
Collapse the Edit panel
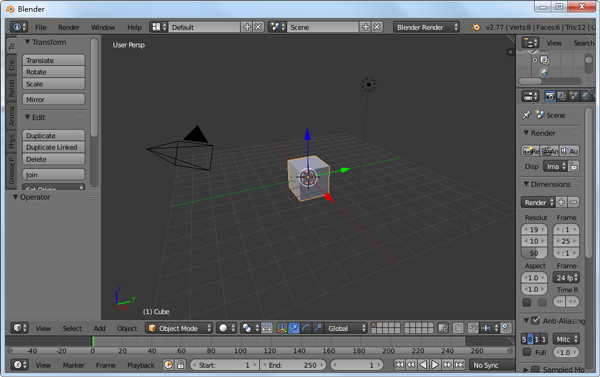(x=28, y=117)
